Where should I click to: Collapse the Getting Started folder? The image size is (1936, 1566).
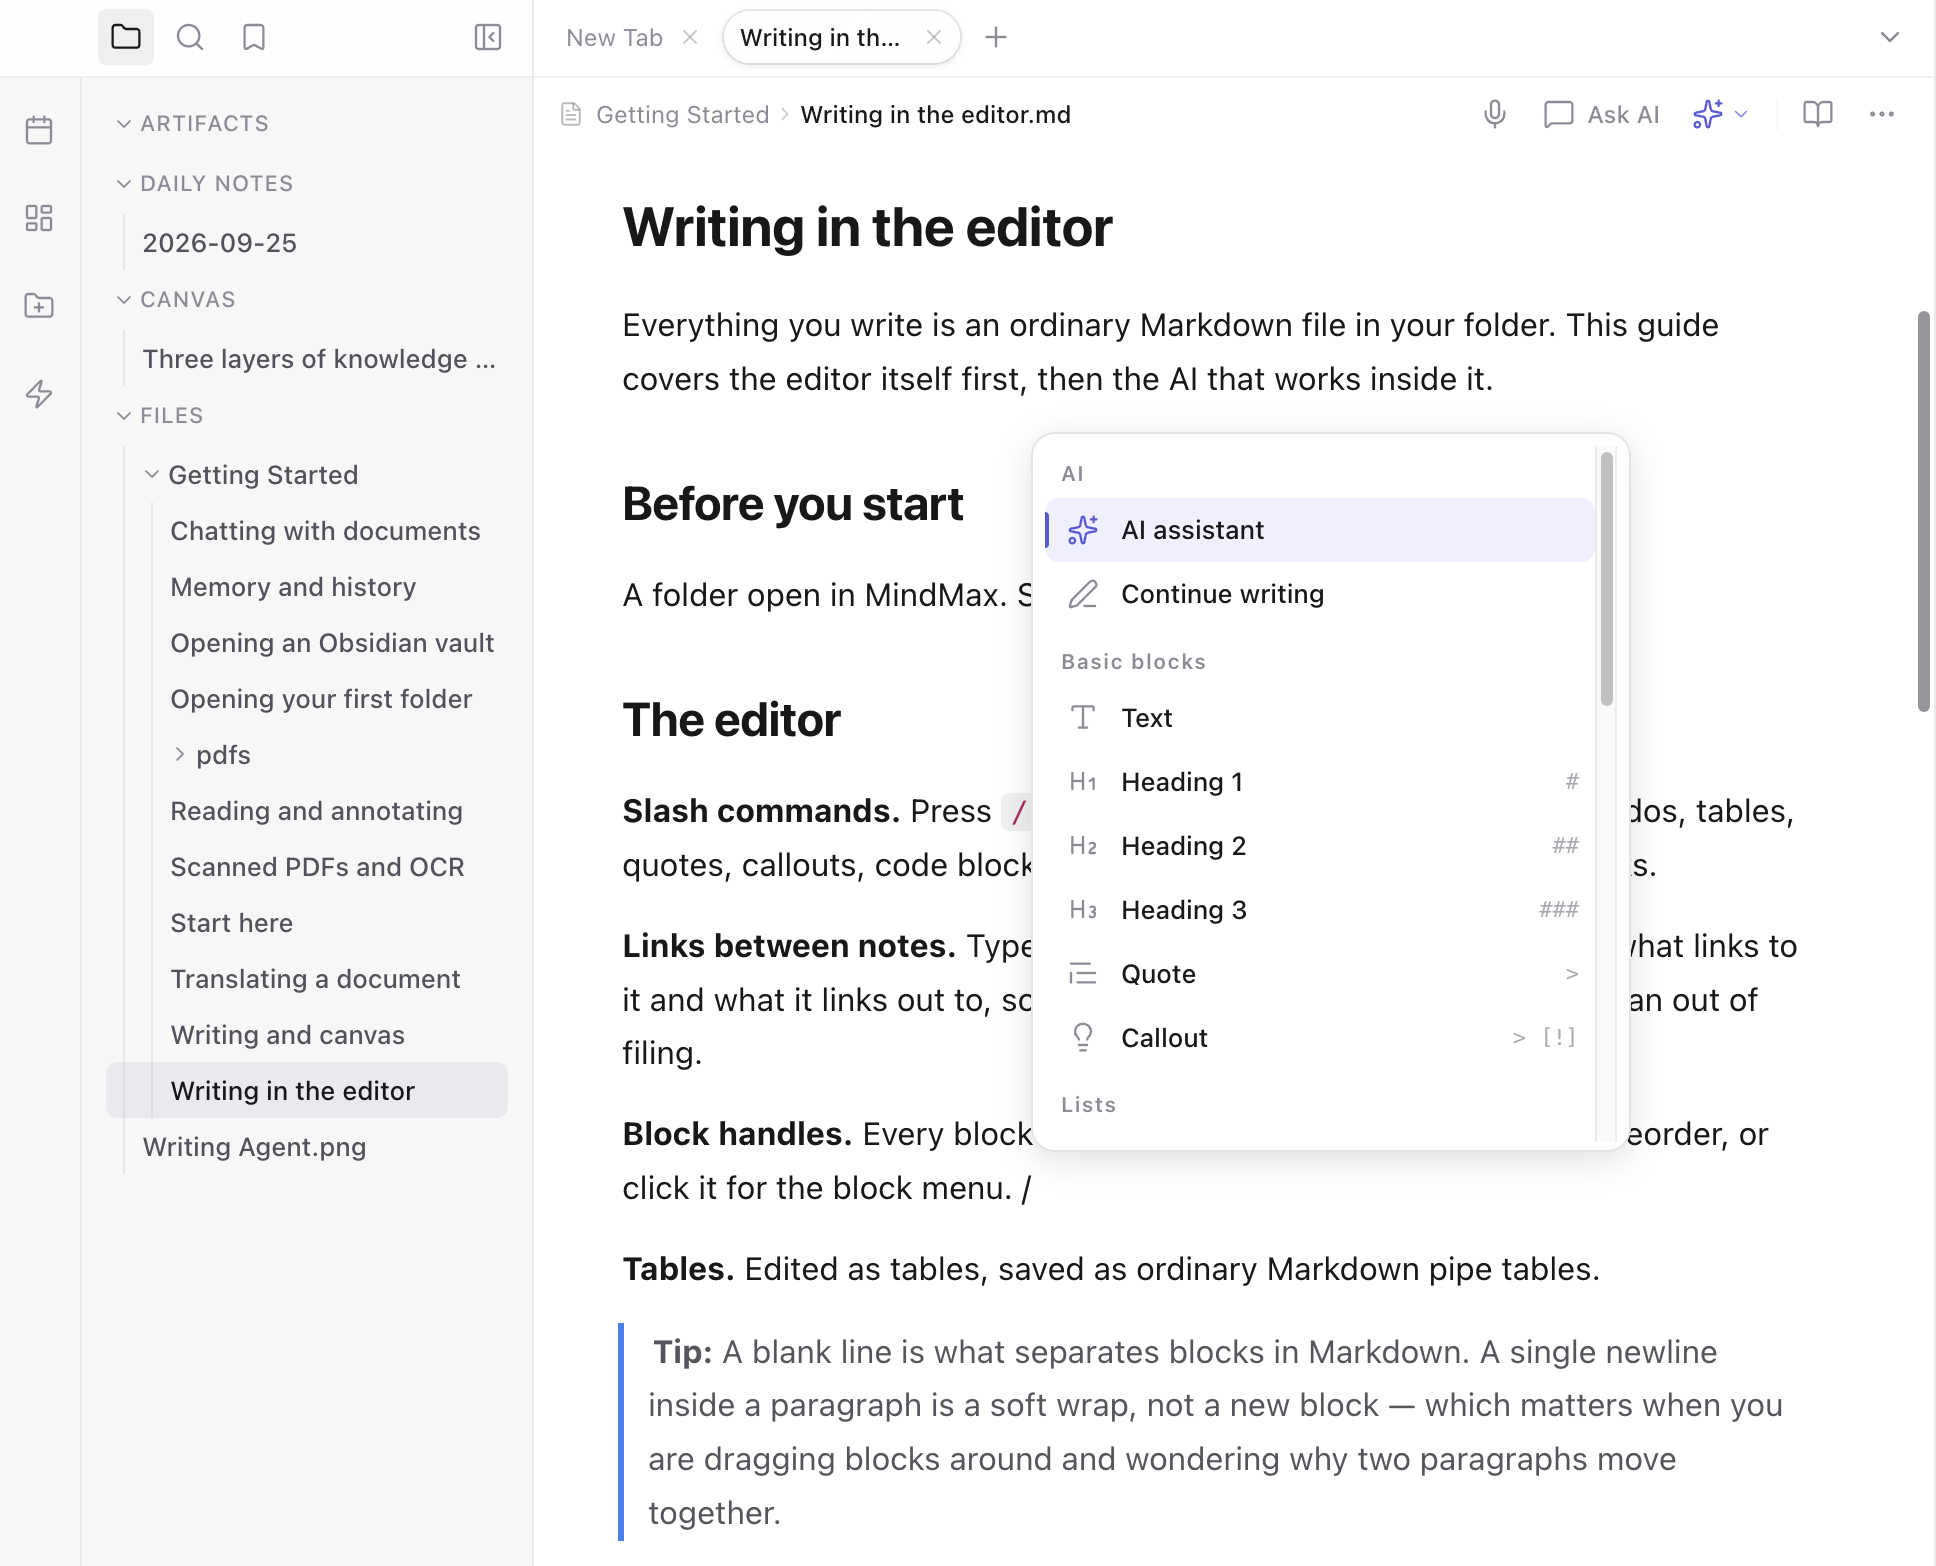[152, 475]
